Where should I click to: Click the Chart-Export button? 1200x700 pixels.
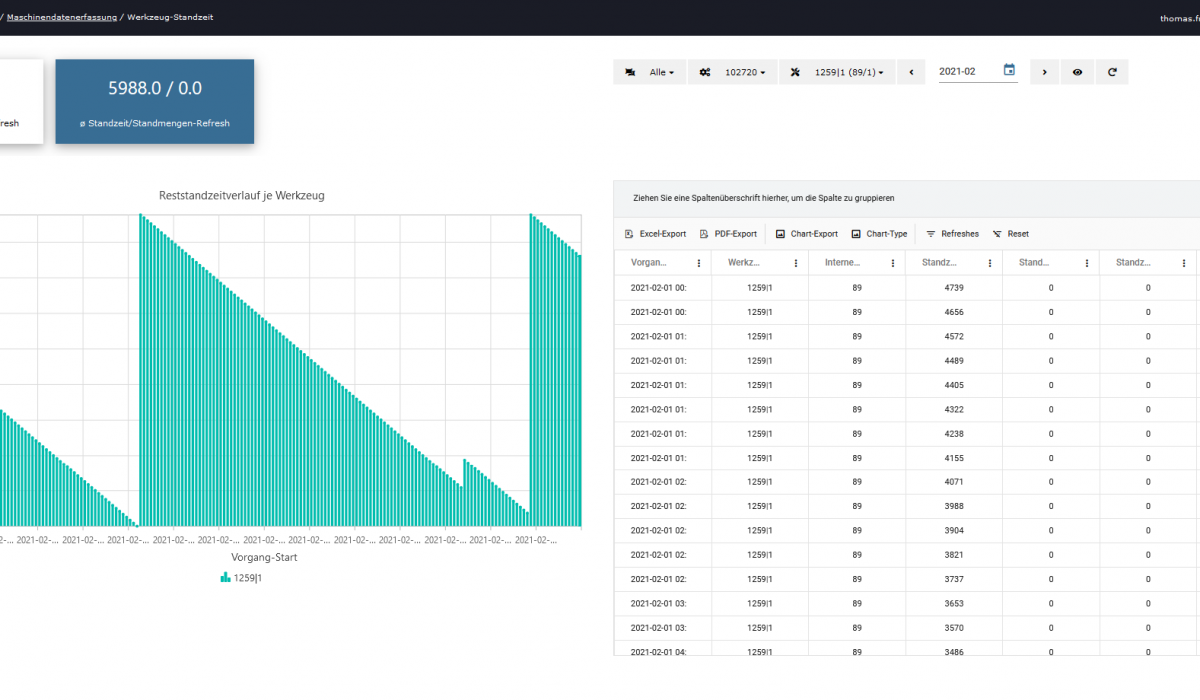pyautogui.click(x=806, y=234)
